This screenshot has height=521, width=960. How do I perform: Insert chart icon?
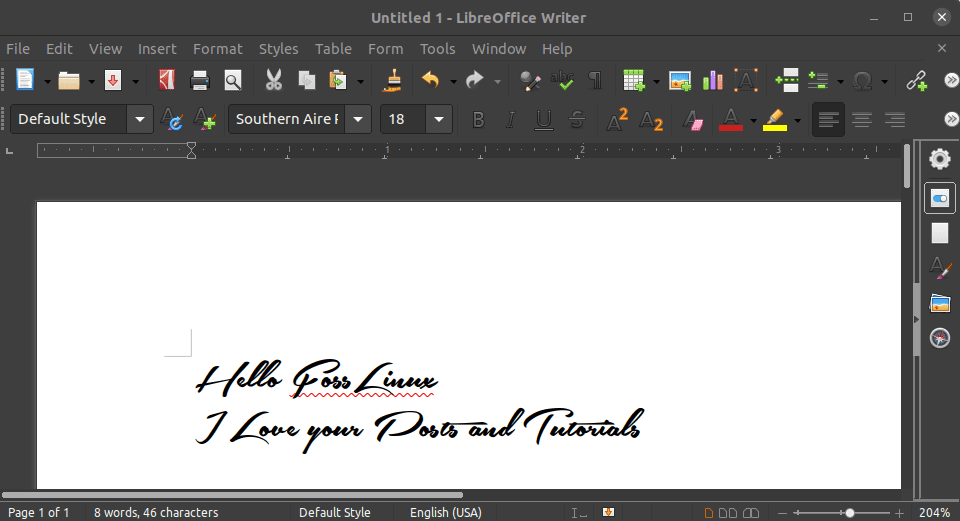[x=713, y=80]
